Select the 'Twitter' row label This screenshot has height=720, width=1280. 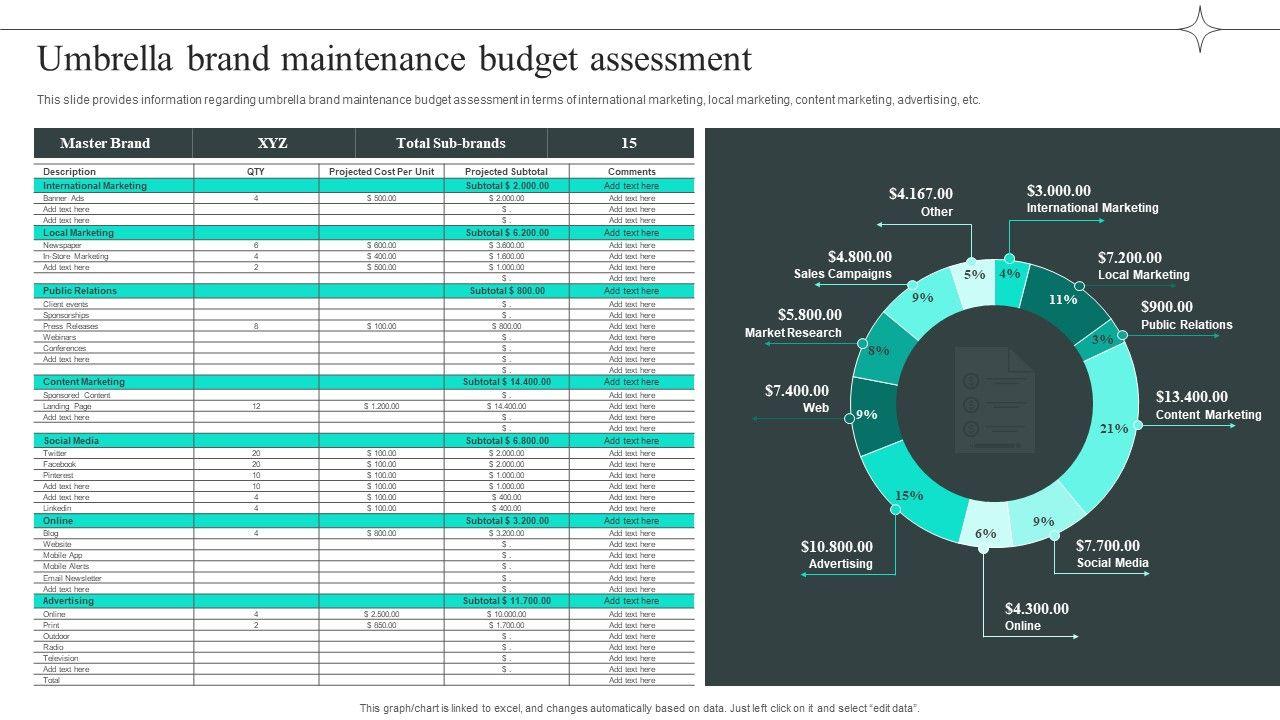tap(55, 453)
